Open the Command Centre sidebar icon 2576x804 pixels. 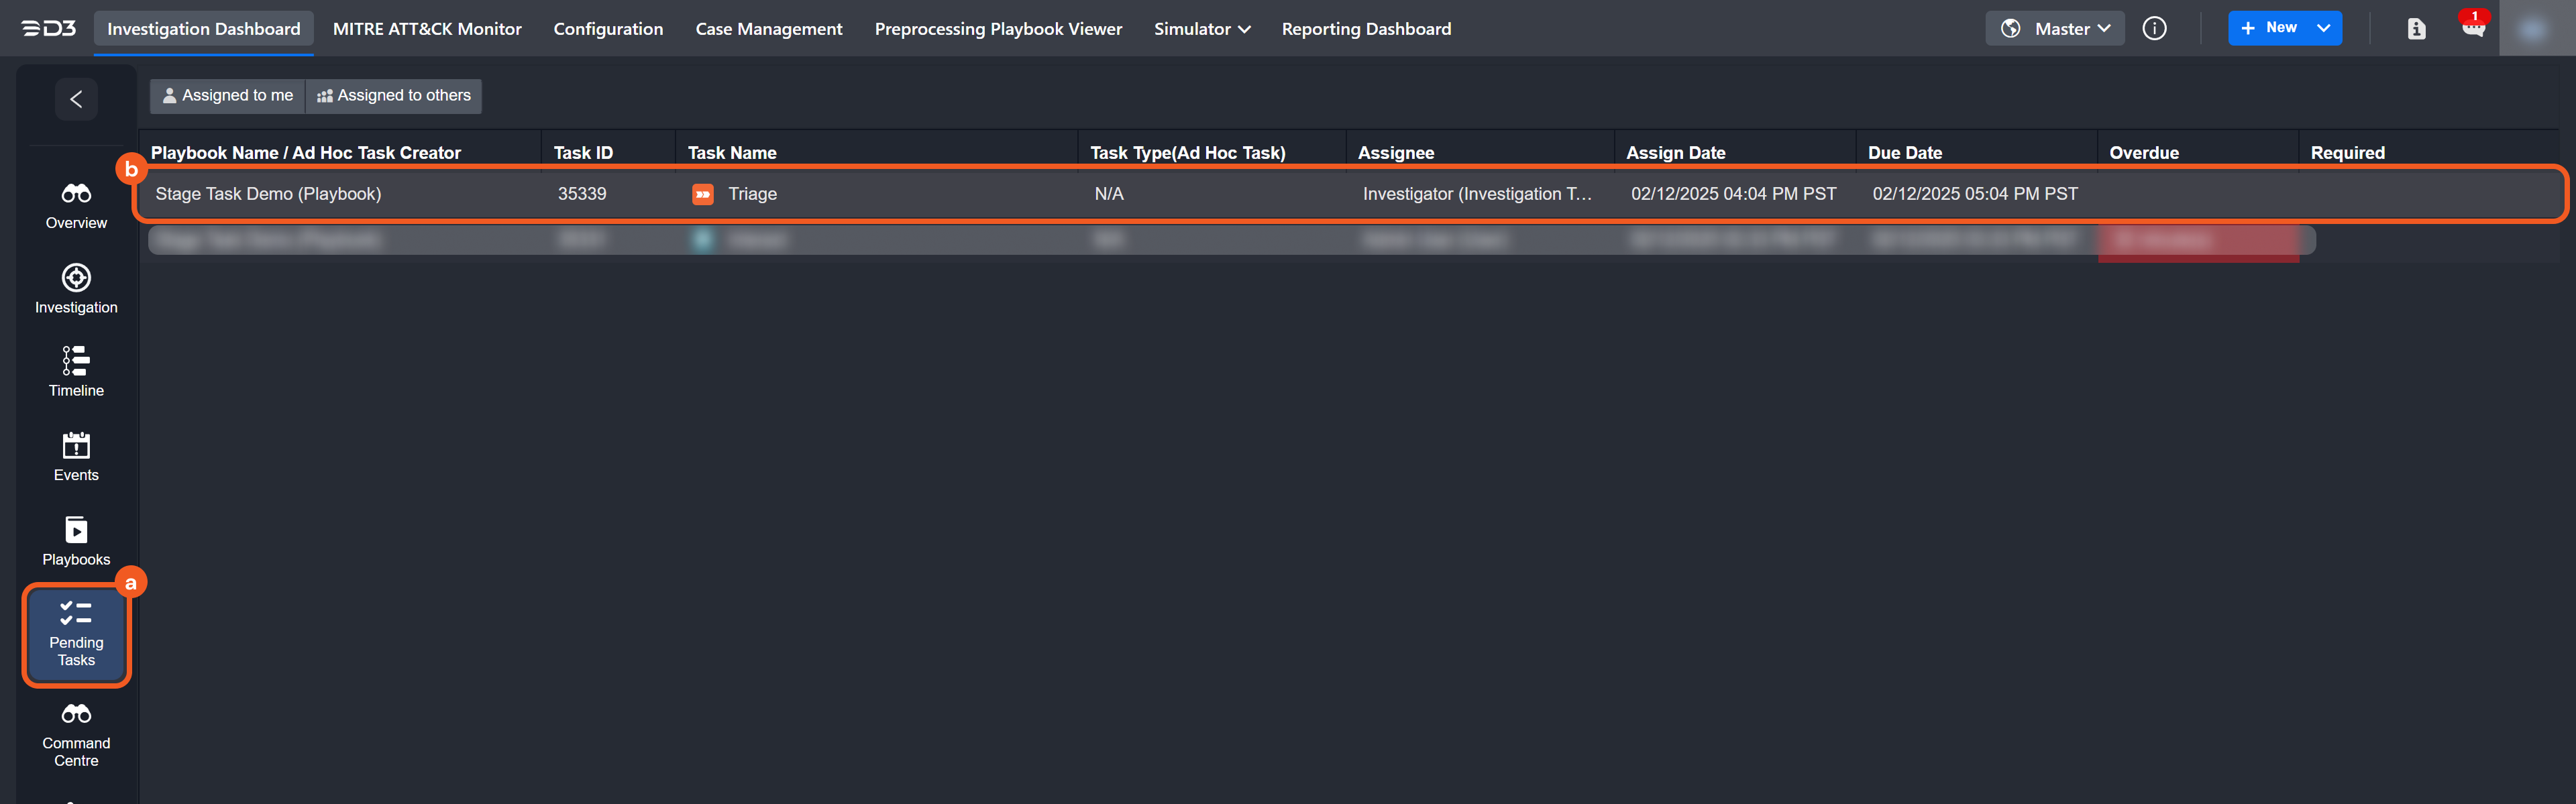pos(76,734)
